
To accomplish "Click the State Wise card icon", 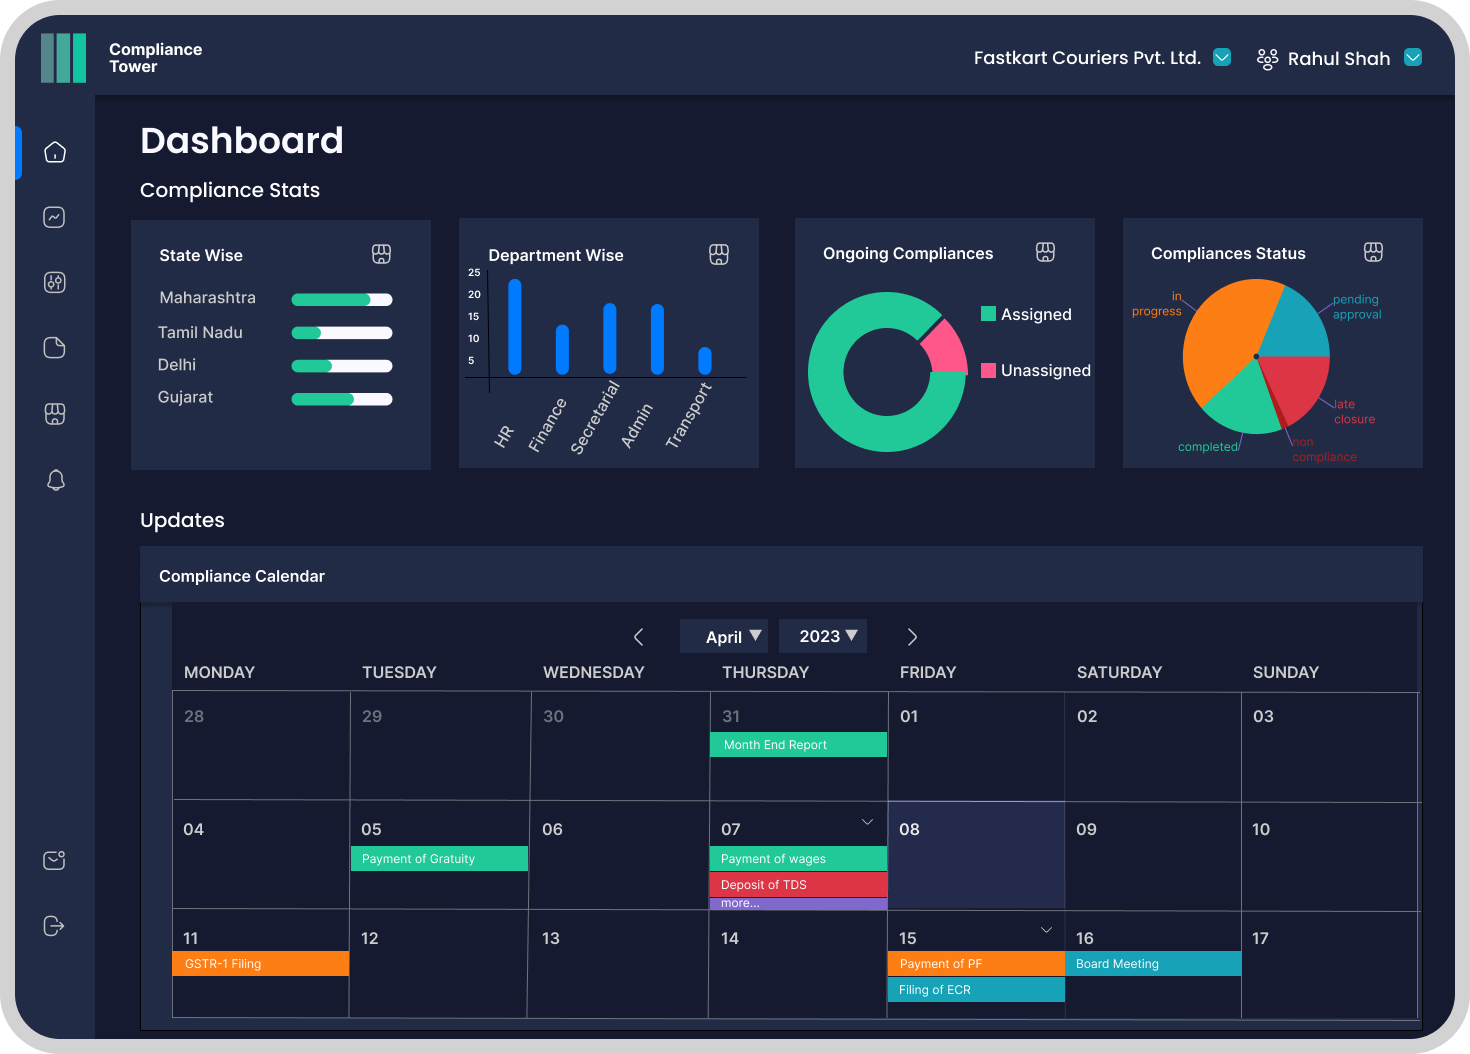I will 381,254.
